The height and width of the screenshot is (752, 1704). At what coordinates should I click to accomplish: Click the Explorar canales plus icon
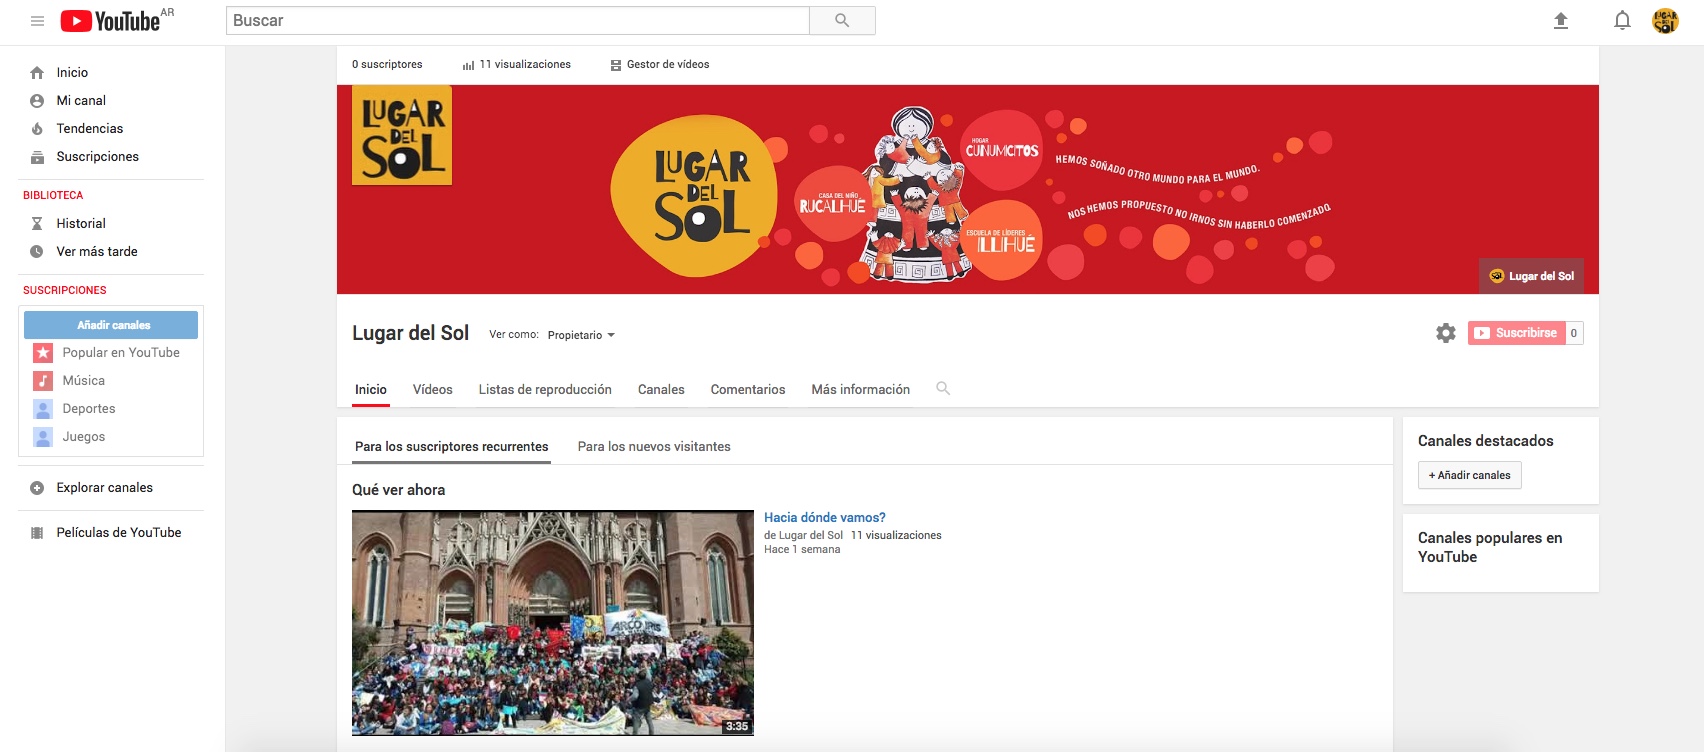(x=37, y=488)
